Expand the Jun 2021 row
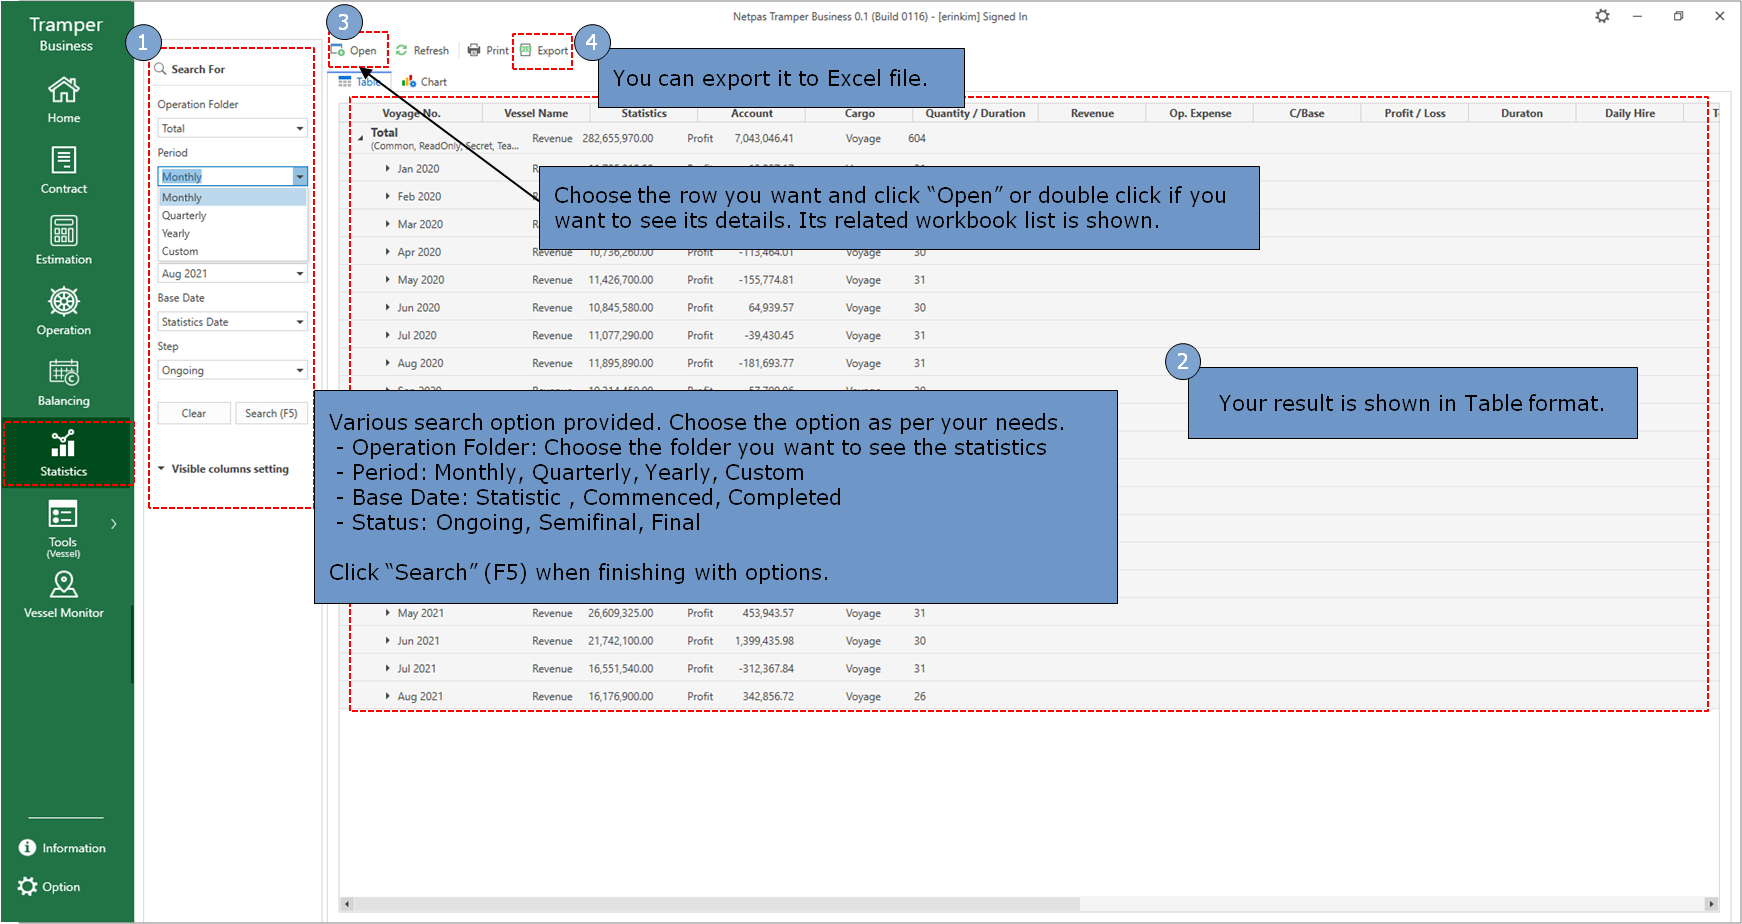 point(388,641)
